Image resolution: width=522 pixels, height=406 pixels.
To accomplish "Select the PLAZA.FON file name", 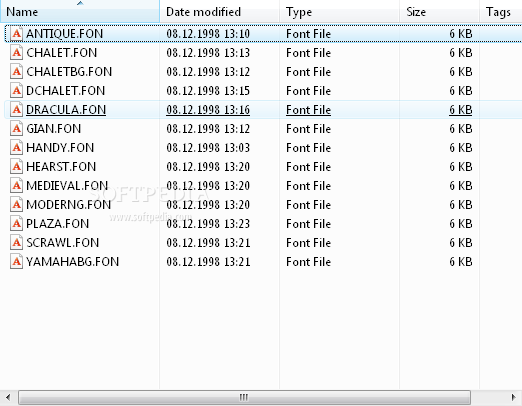I will 57,224.
